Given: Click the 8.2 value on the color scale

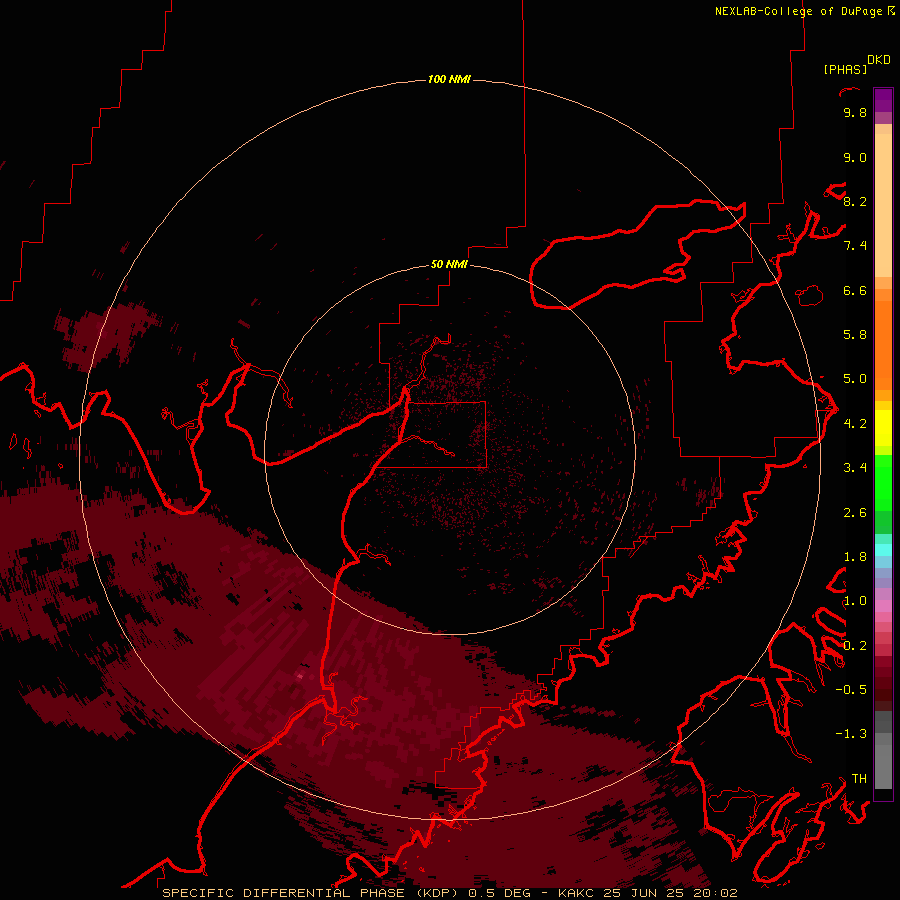Looking at the screenshot, I should click(x=855, y=201).
